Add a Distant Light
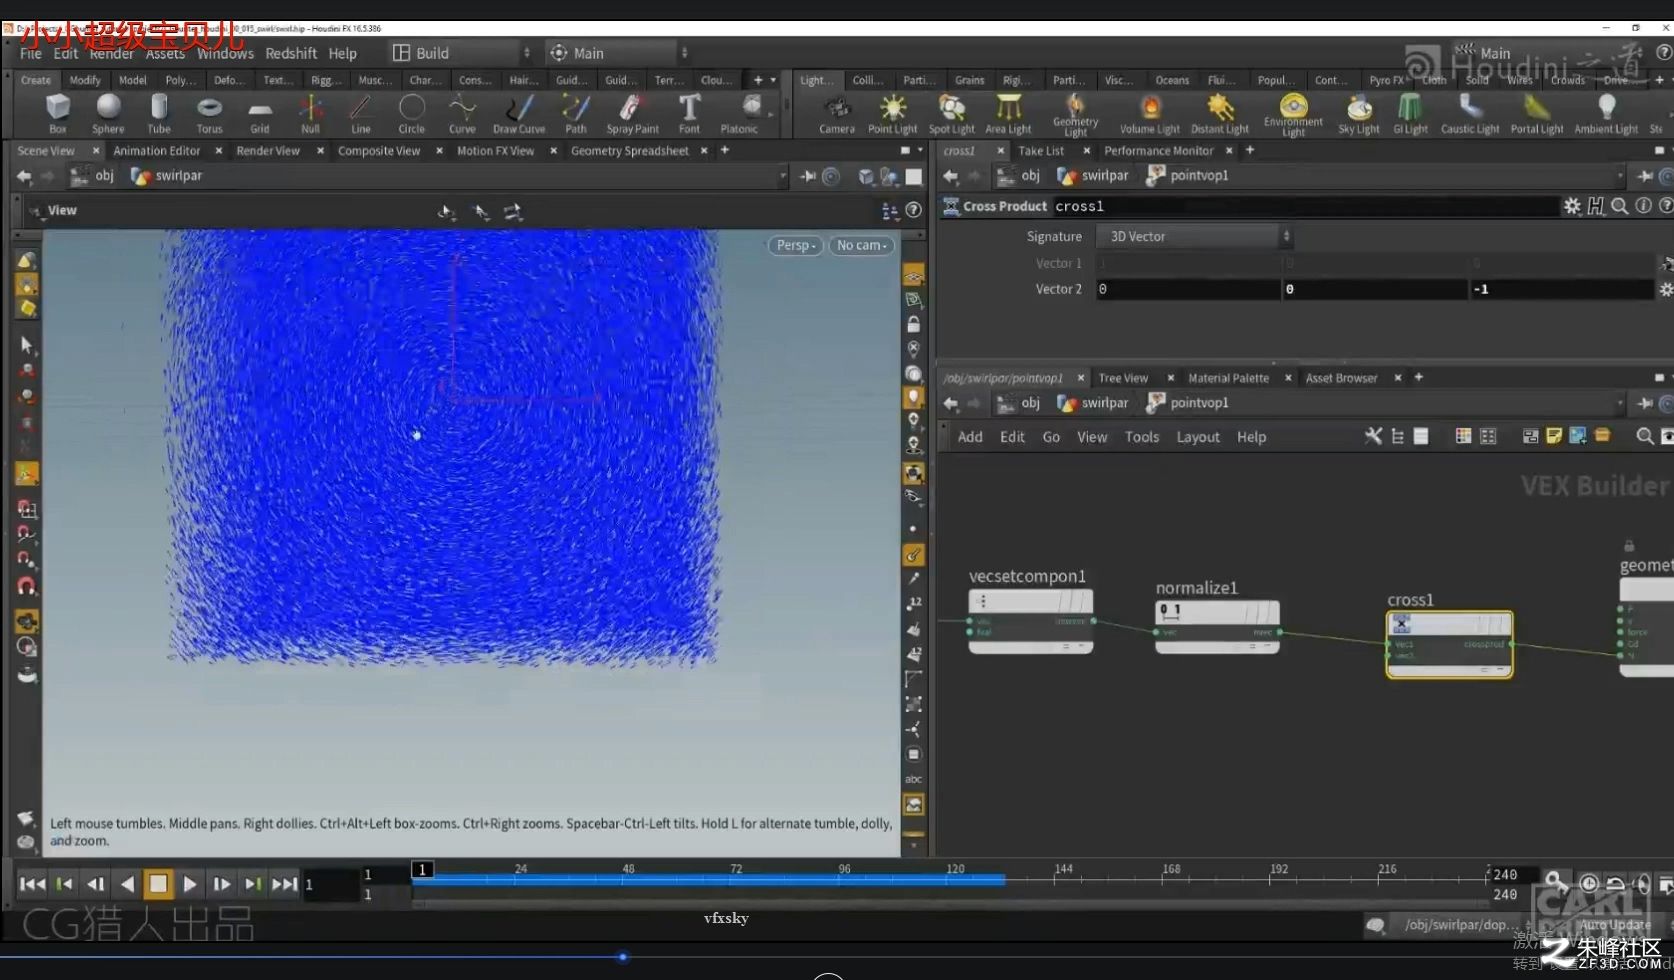 (x=1220, y=113)
